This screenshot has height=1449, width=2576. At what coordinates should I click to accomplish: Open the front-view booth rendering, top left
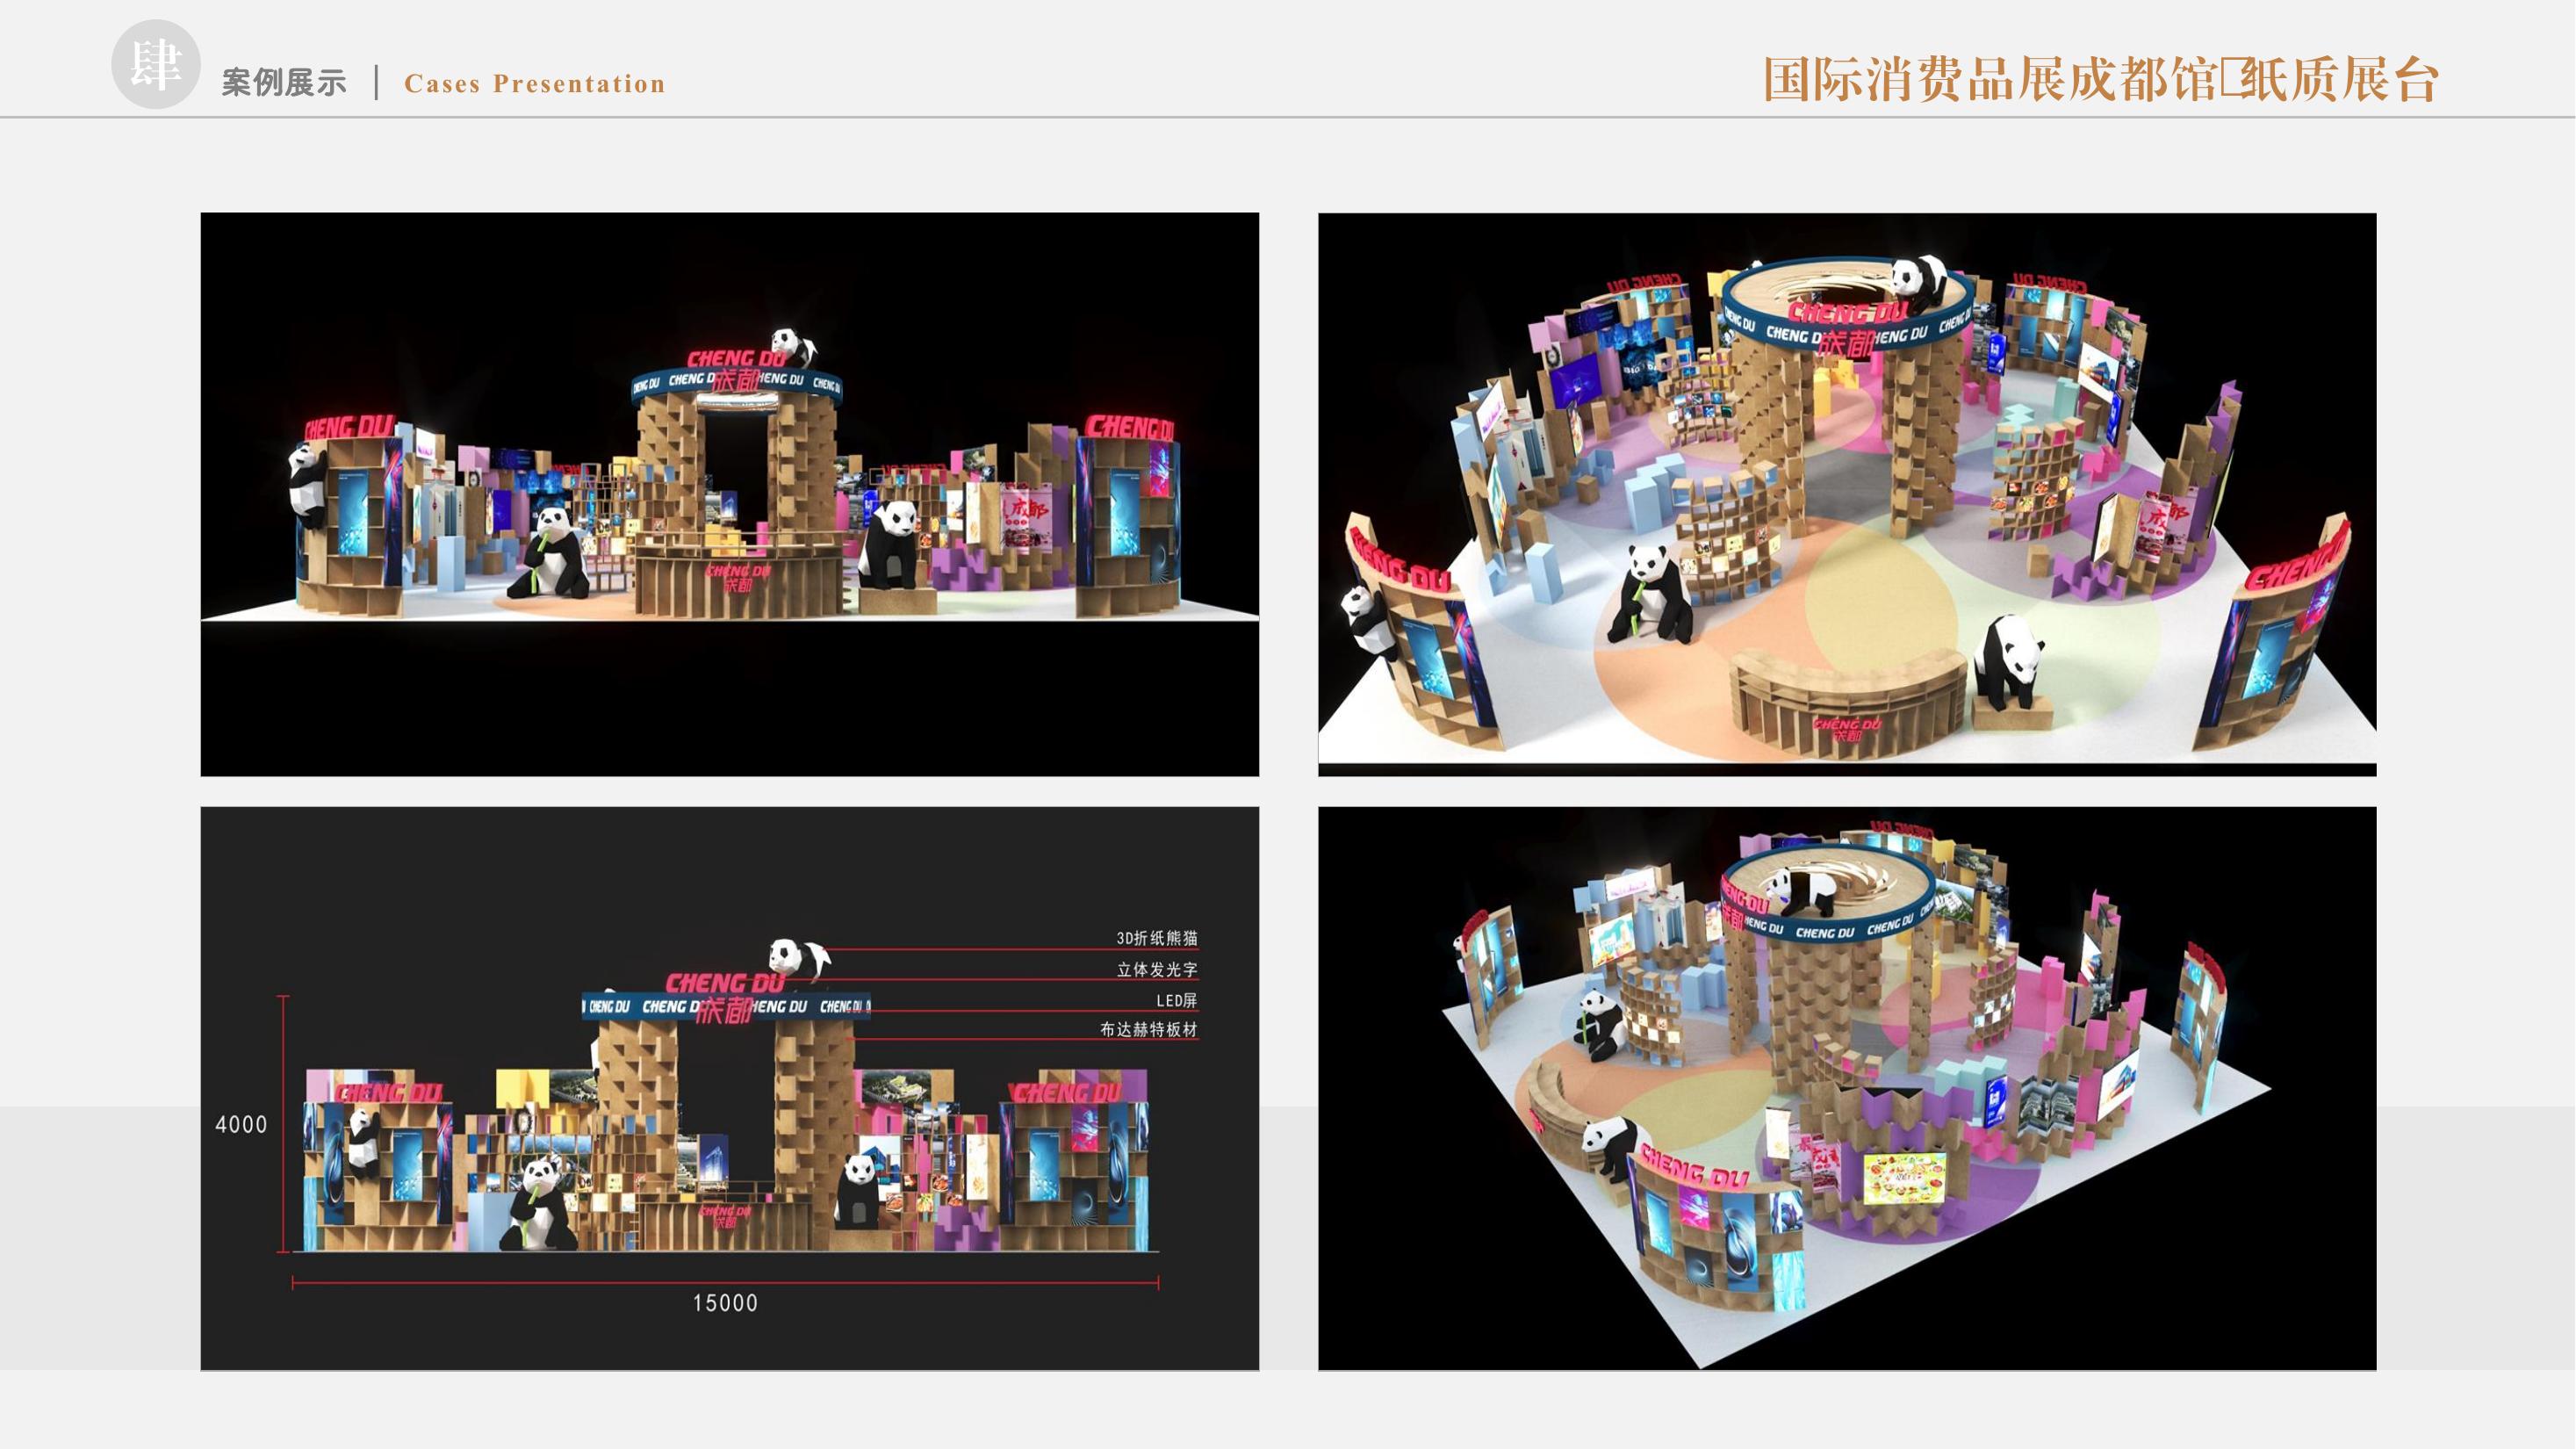click(730, 494)
